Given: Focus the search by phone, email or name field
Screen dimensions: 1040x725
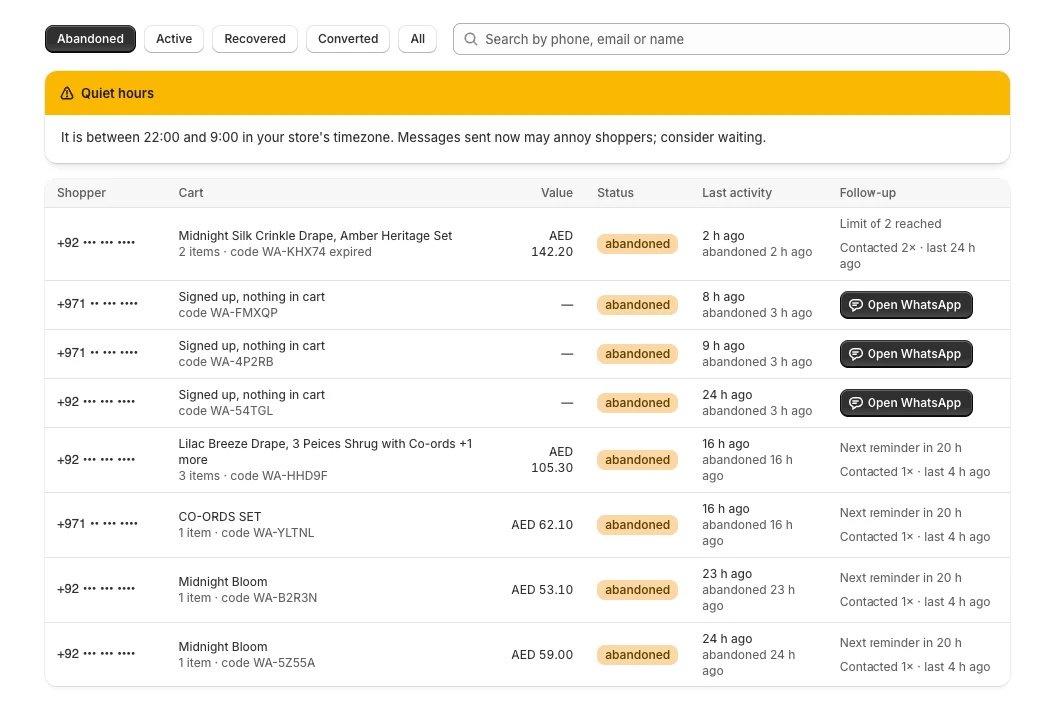Looking at the screenshot, I should [731, 39].
